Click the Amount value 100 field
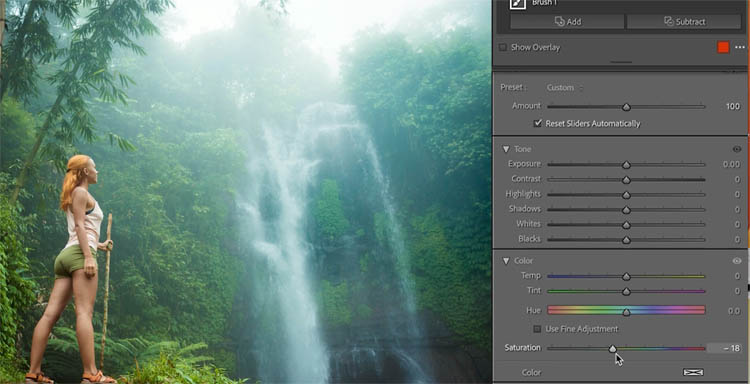Viewport: 750px width, 384px height. (732, 106)
